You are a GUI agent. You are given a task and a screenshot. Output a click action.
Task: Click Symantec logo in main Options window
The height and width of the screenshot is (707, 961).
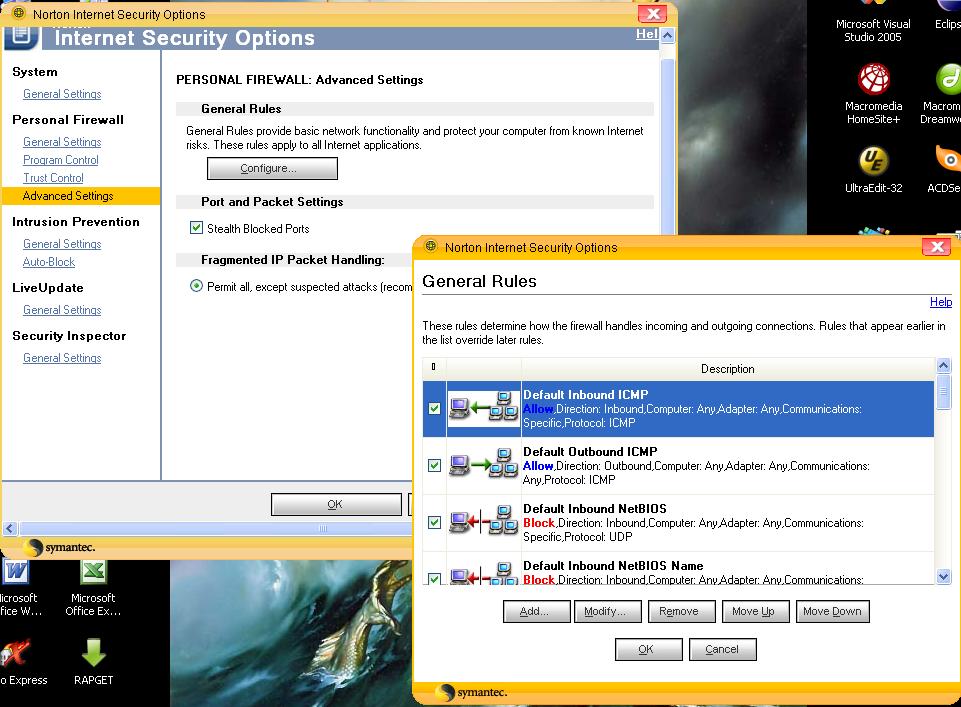click(59, 547)
